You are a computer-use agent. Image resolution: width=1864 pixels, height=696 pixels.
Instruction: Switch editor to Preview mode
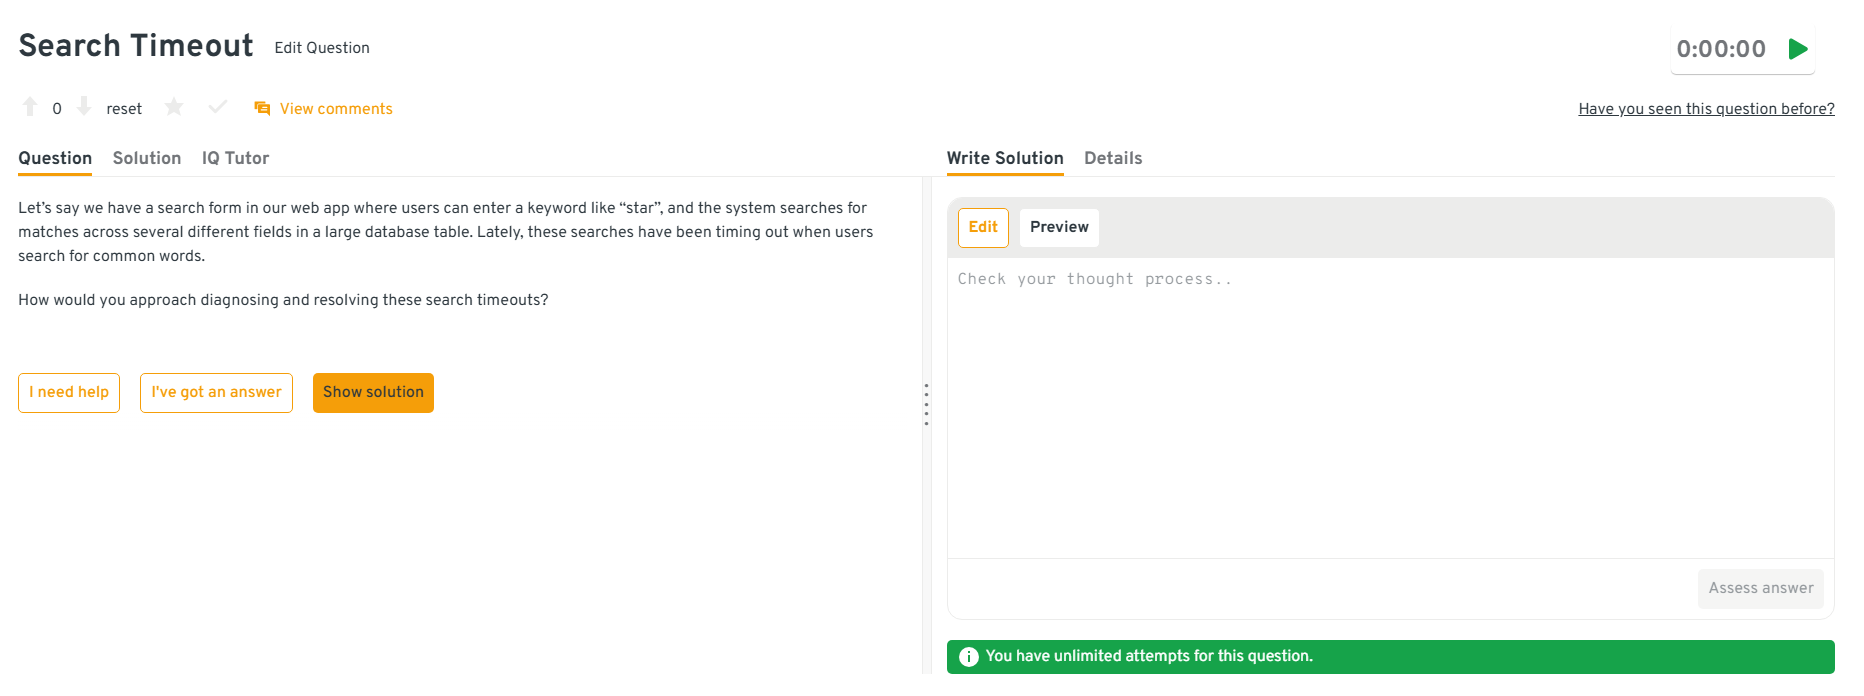point(1059,227)
